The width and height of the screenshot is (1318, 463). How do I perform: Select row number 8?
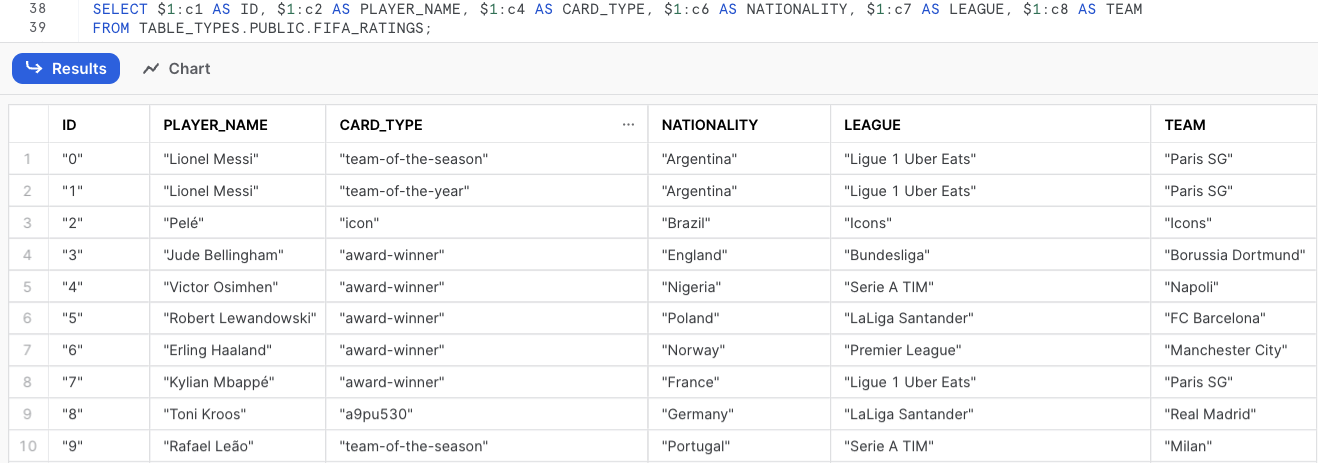pyautogui.click(x=28, y=382)
